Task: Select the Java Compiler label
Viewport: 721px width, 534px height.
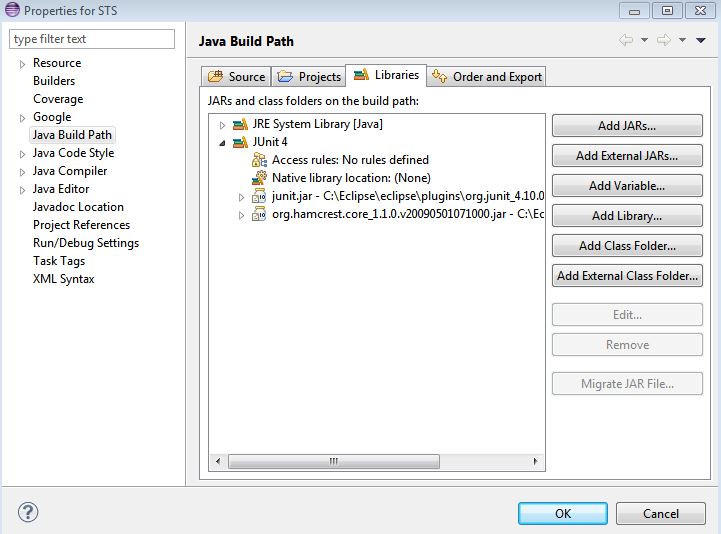Action: point(70,171)
